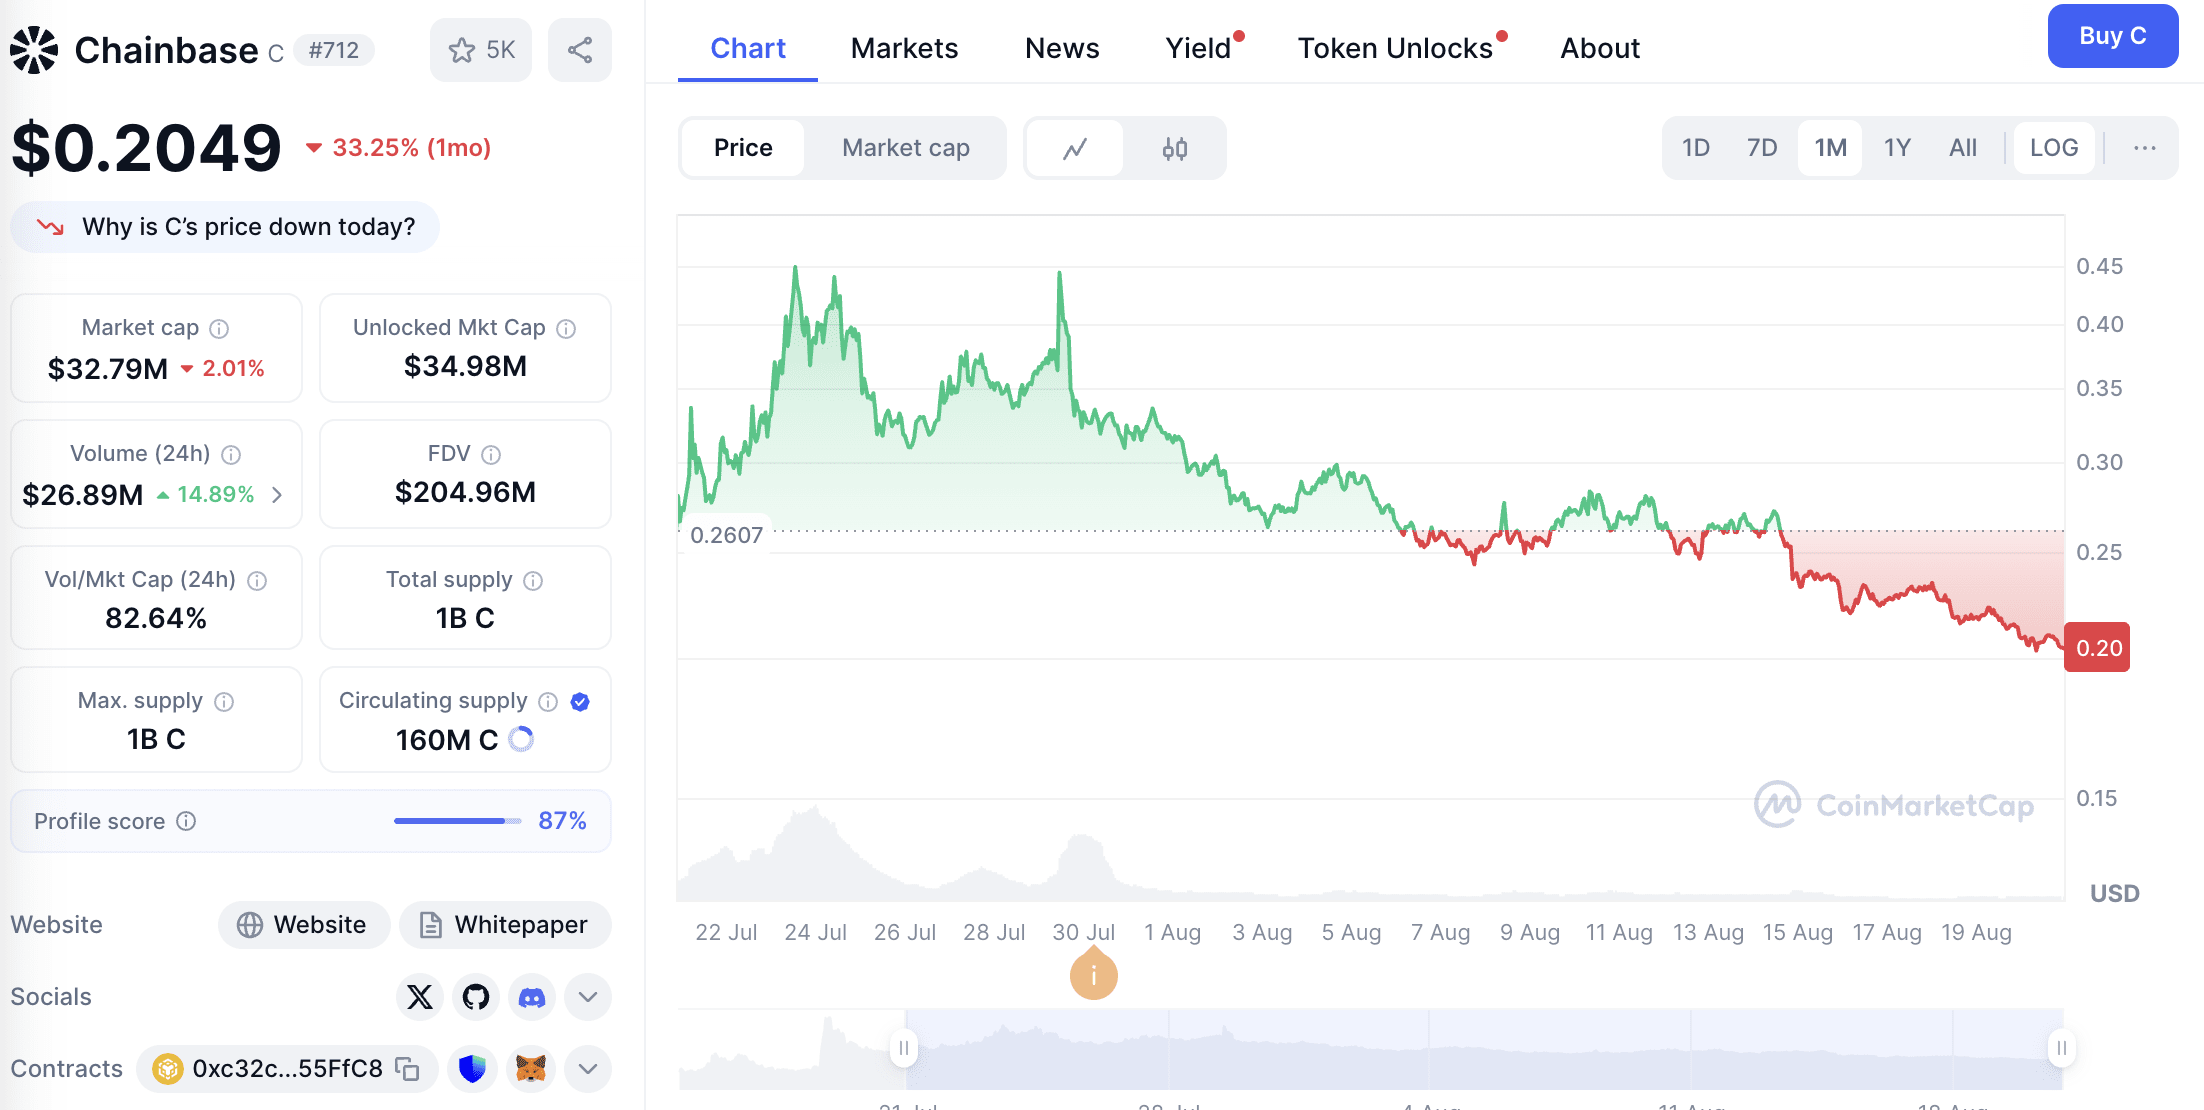Open the Markets tab

[x=904, y=48]
